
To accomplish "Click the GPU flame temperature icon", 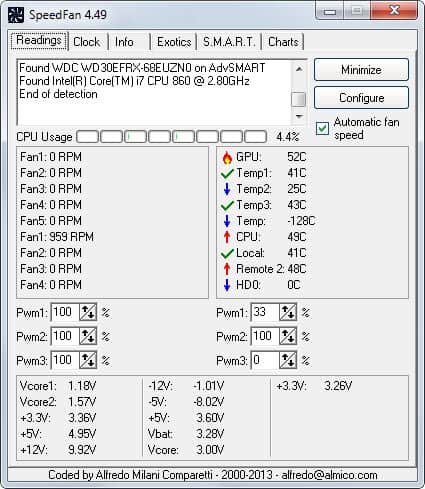I will coord(227,158).
